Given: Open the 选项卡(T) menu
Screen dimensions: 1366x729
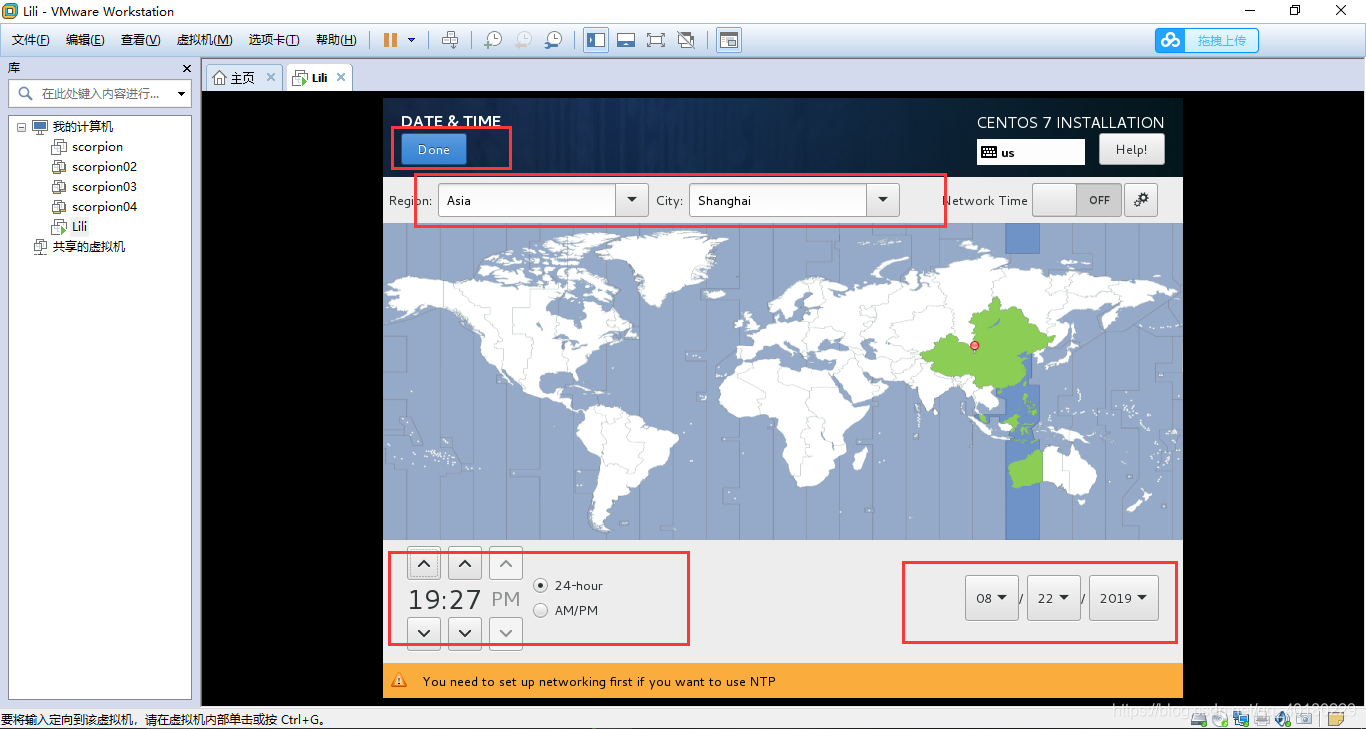Looking at the screenshot, I should (274, 40).
